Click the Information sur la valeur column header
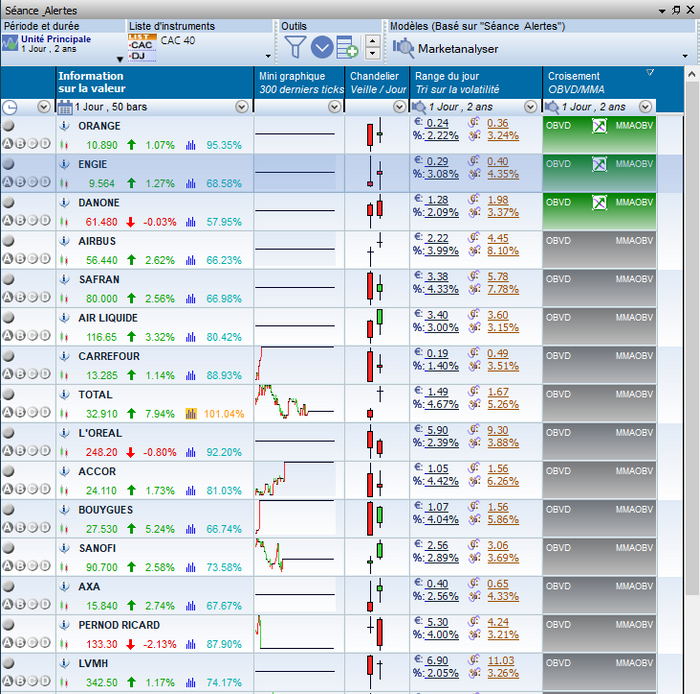The height and width of the screenshot is (694, 700). [x=154, y=83]
